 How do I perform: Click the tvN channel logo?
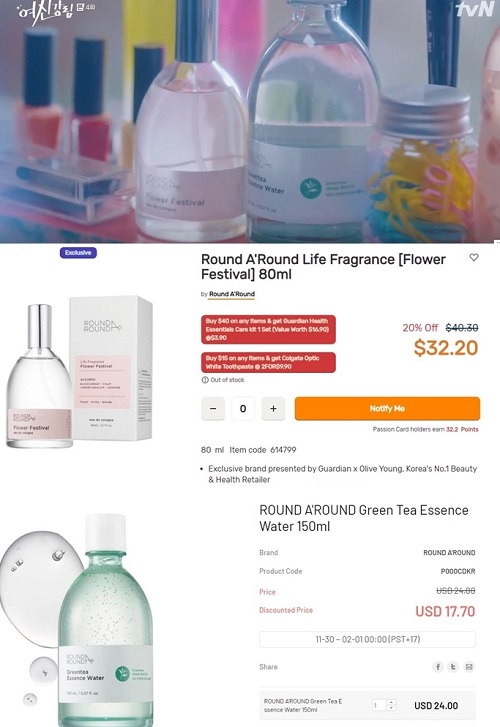474,10
